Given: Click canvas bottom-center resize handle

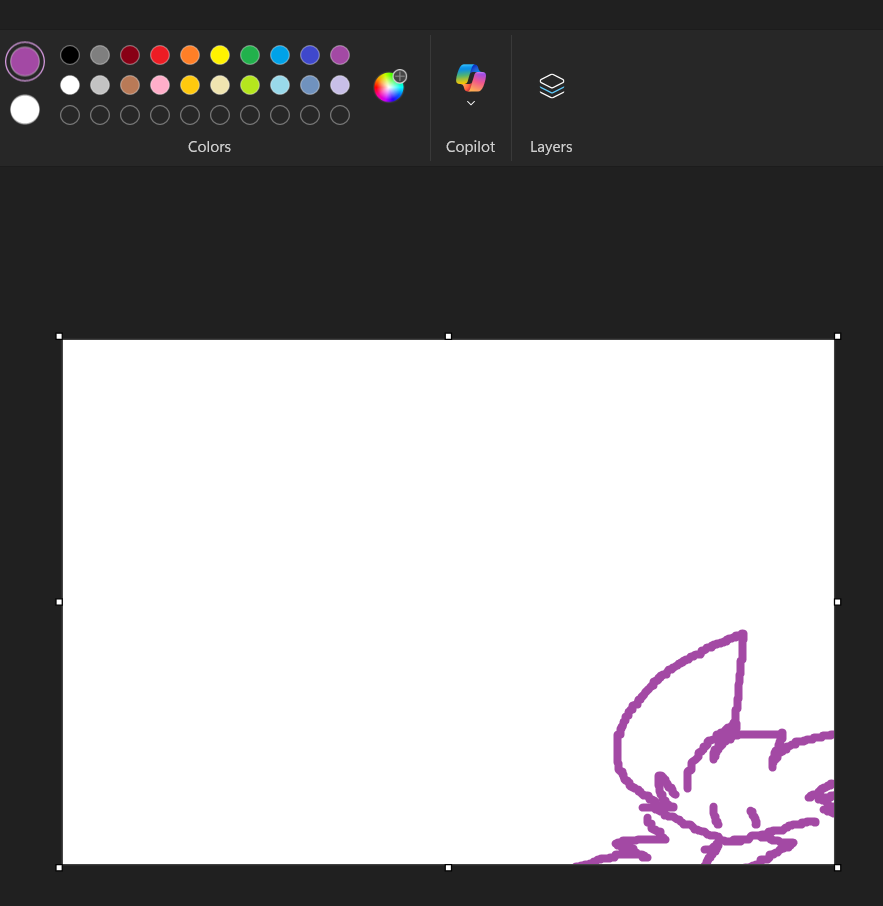Looking at the screenshot, I should click(448, 868).
